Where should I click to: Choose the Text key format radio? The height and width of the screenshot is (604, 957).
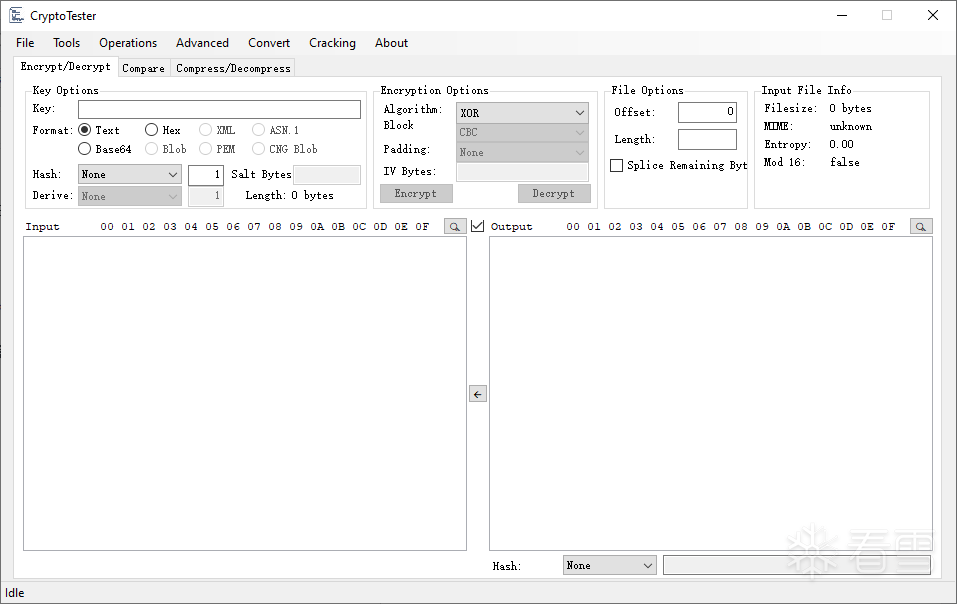point(85,130)
